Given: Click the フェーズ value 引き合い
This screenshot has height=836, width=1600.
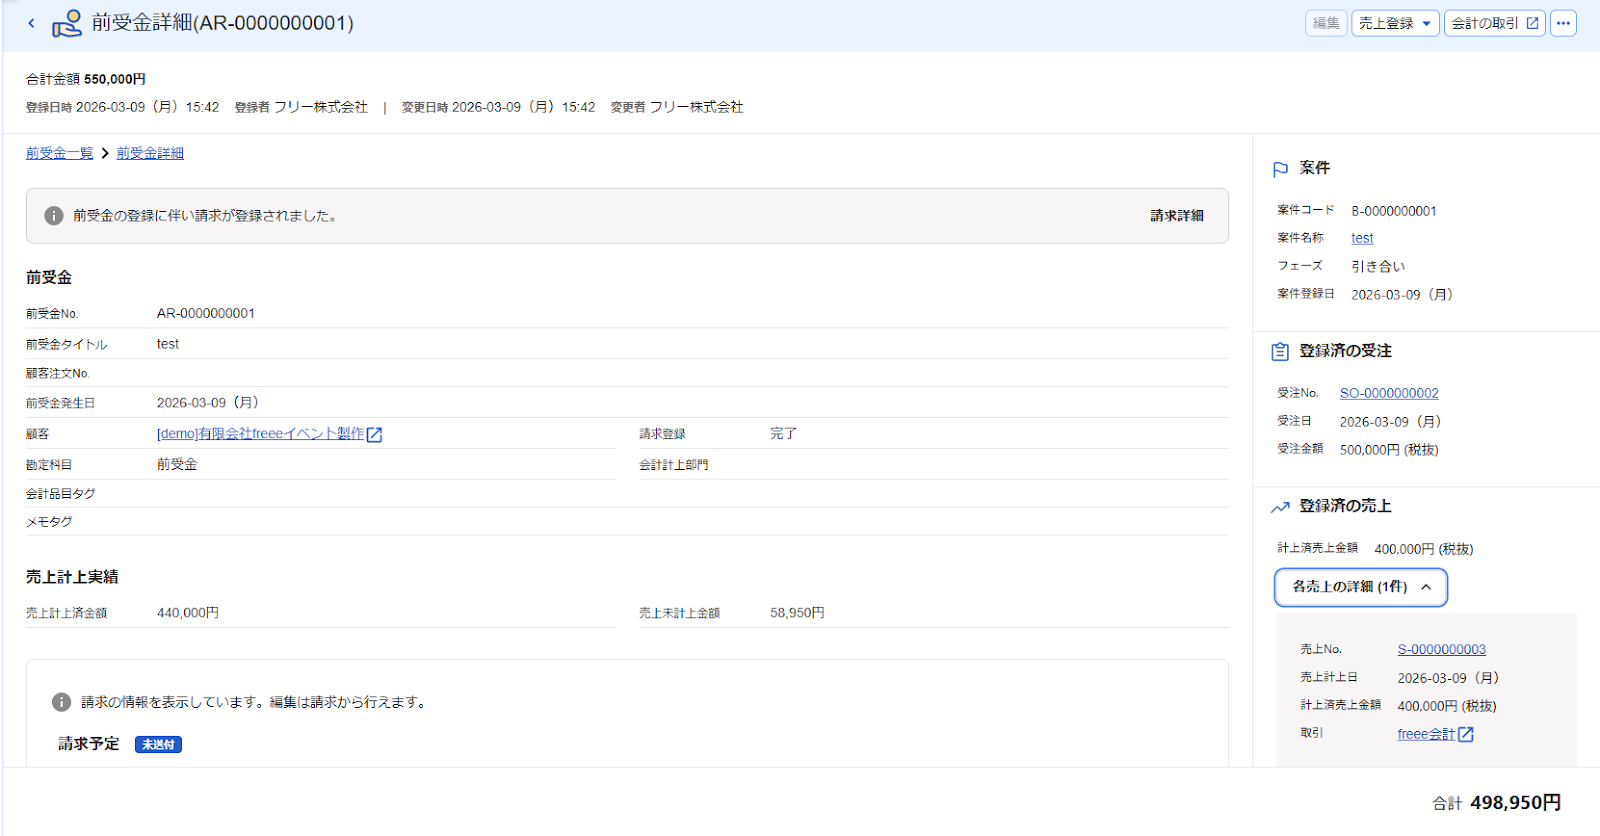Looking at the screenshot, I should pyautogui.click(x=1378, y=266).
